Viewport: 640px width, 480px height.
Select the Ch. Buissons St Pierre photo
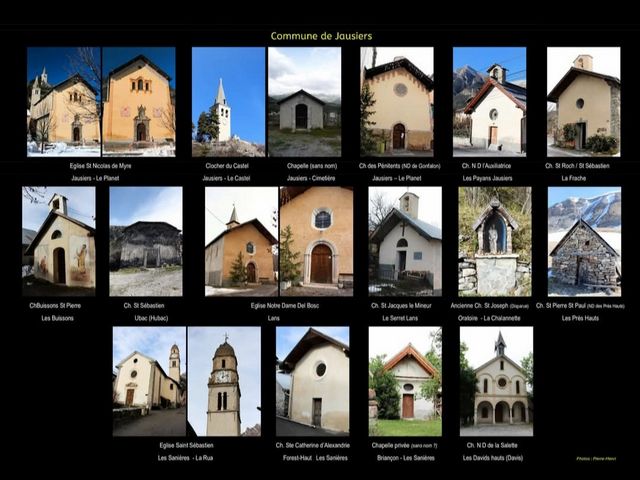click(59, 241)
